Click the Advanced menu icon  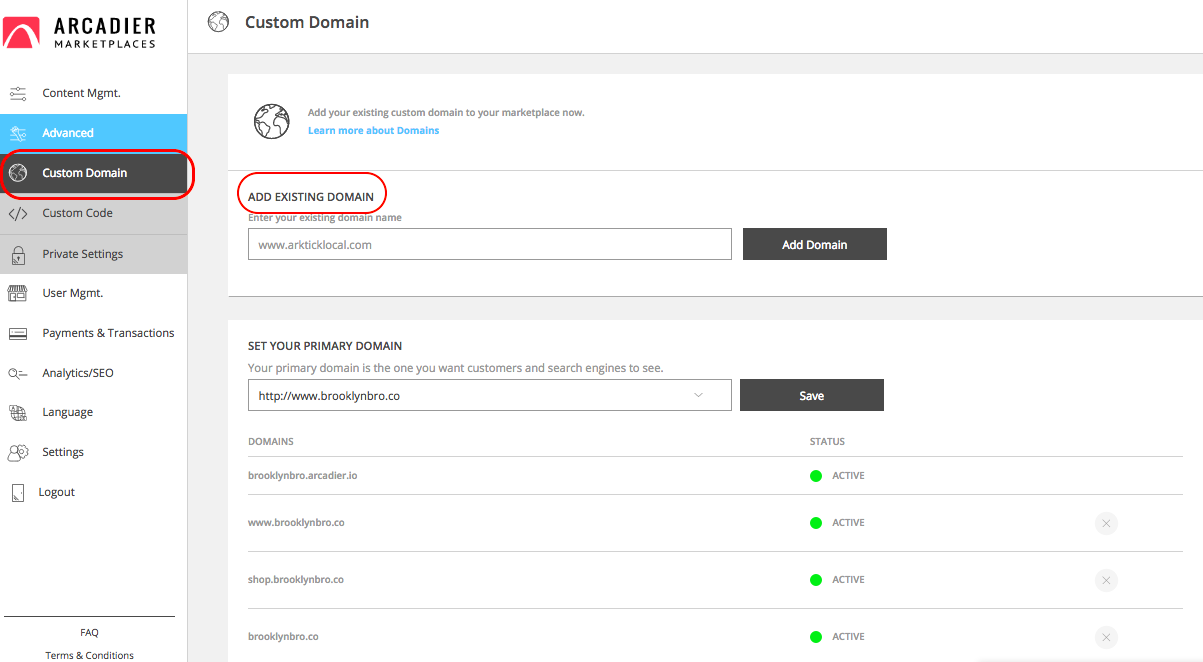tap(18, 133)
